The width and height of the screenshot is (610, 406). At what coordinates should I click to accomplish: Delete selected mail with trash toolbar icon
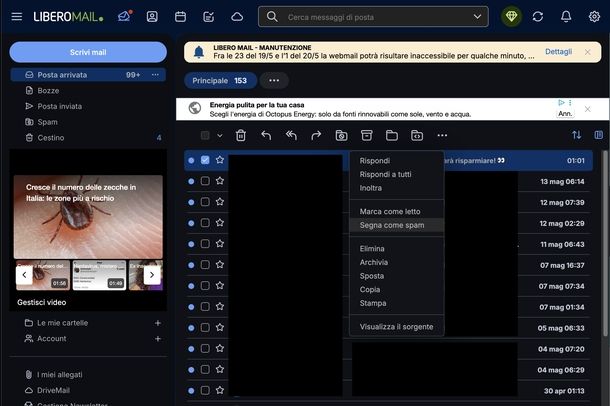pyautogui.click(x=241, y=135)
